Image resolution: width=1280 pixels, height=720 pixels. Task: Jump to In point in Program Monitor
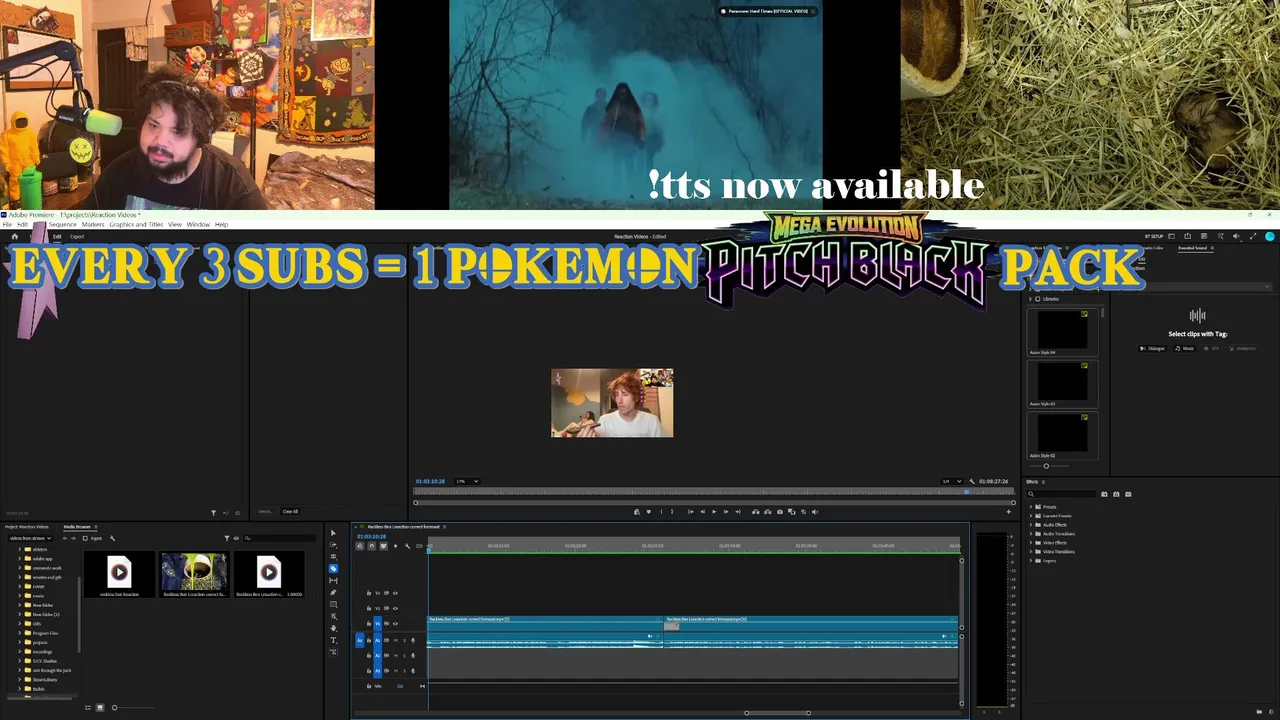click(x=690, y=512)
